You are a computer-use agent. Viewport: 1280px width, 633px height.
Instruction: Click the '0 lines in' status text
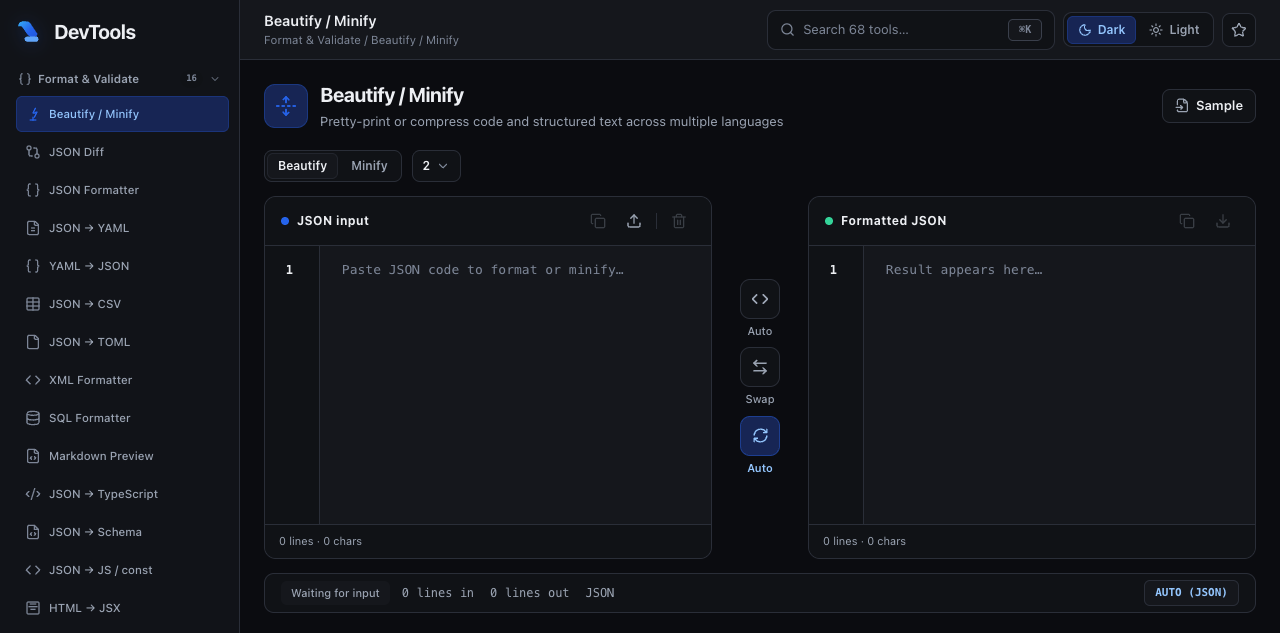point(438,593)
